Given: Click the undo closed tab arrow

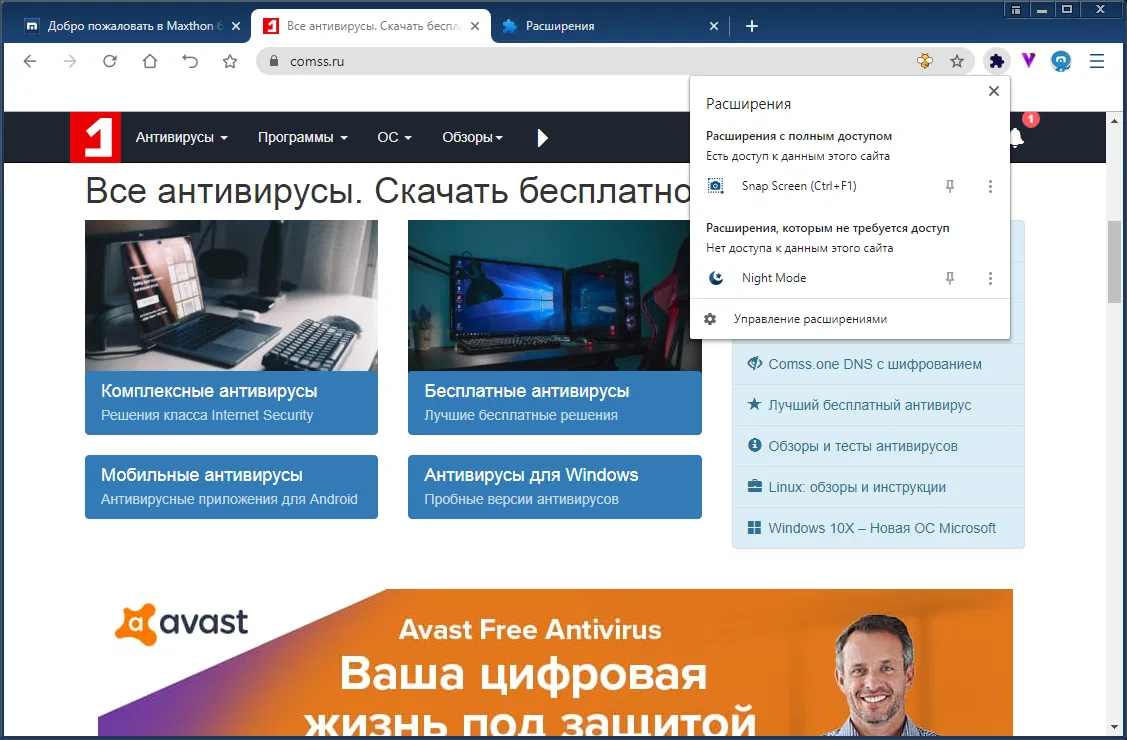Looking at the screenshot, I should 190,62.
